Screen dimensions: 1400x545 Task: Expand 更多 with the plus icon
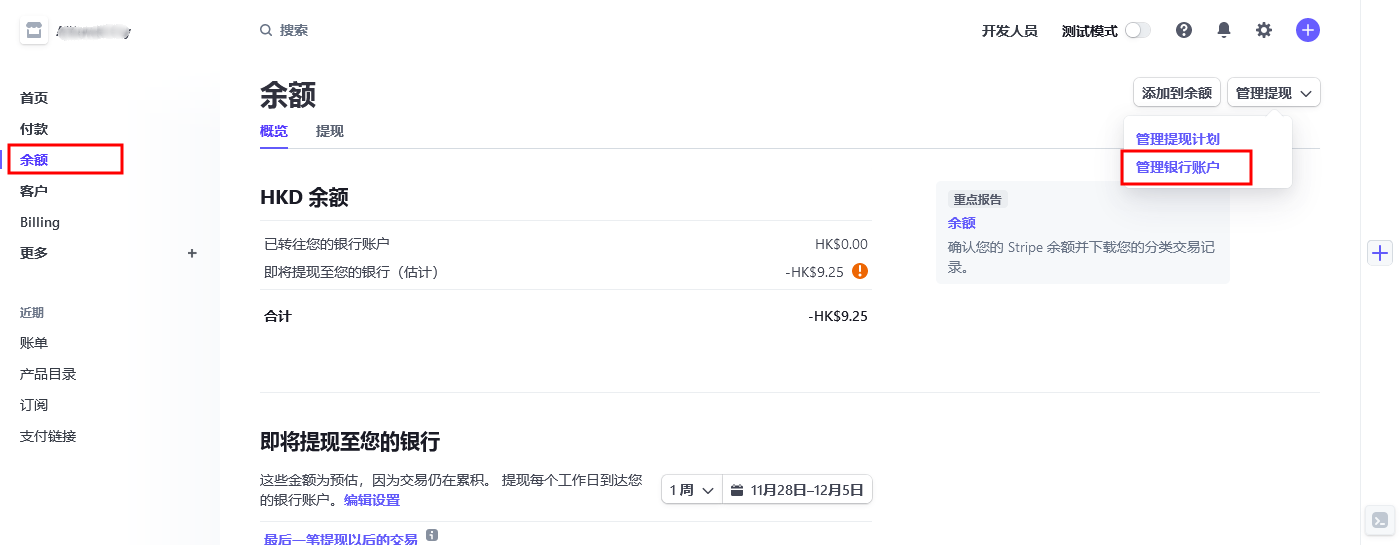point(192,253)
